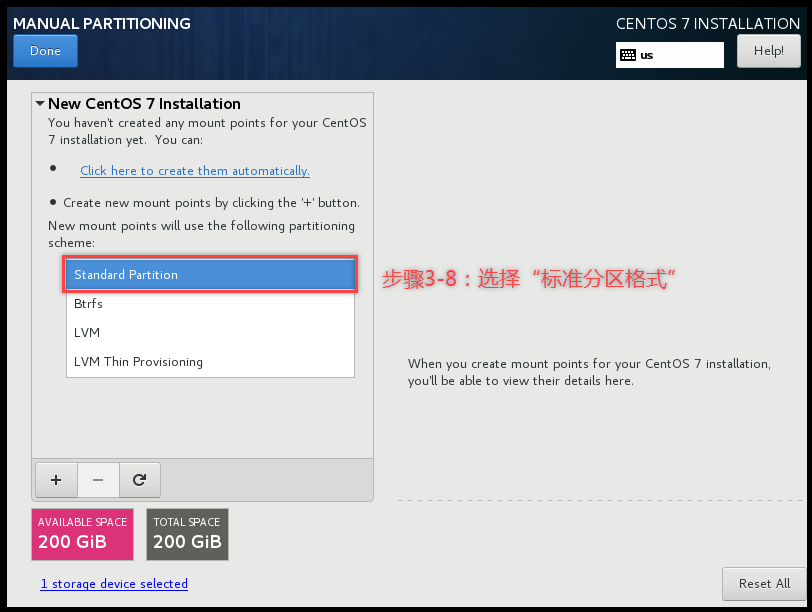Viewport: 812px width, 612px height.
Task: Click the Reset All button
Action: pyautogui.click(x=764, y=584)
